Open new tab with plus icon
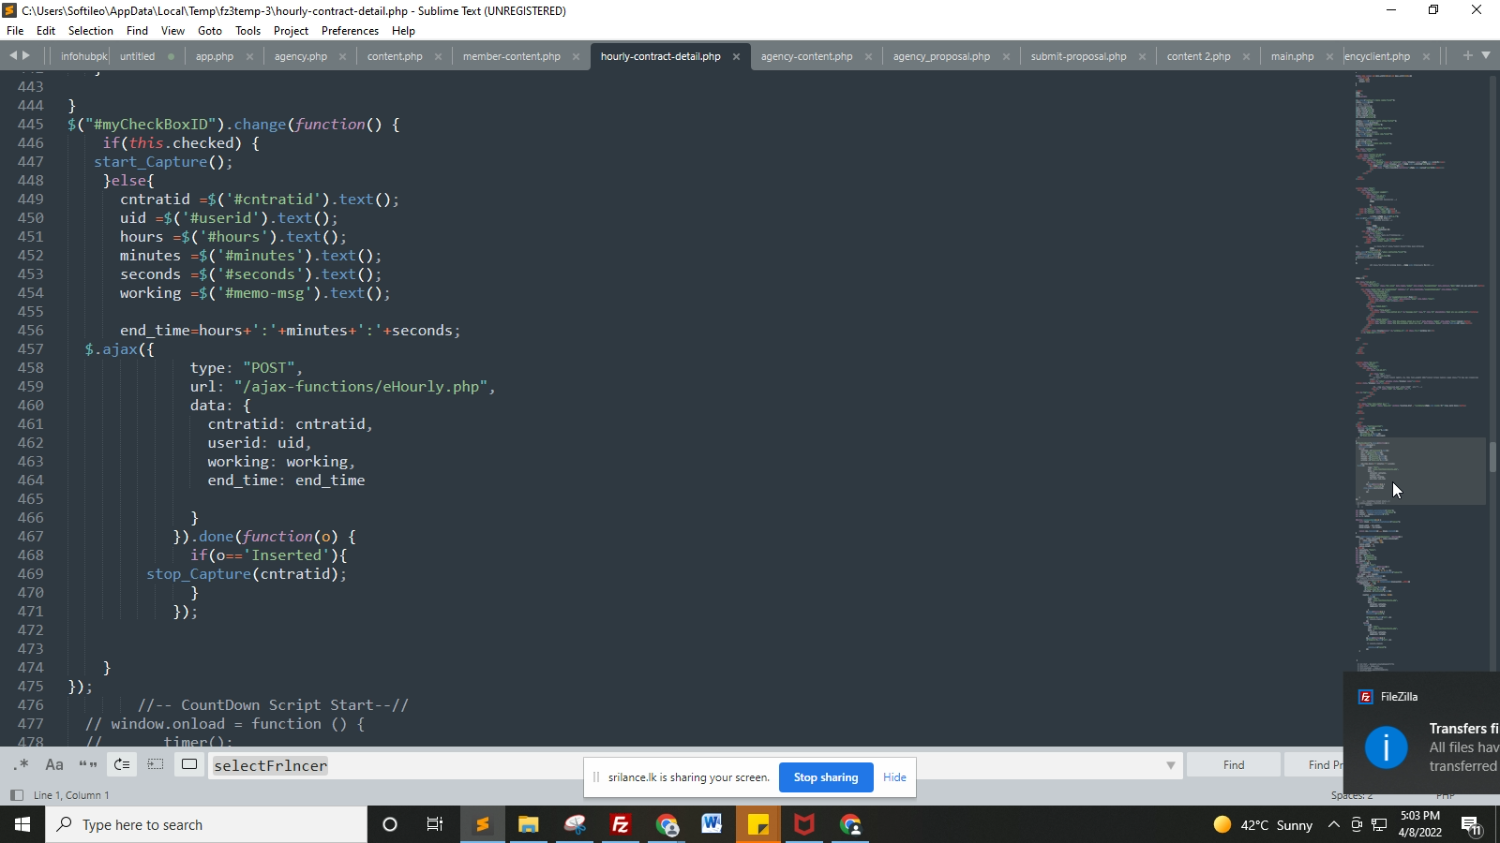The height and width of the screenshot is (843, 1500). [1467, 56]
